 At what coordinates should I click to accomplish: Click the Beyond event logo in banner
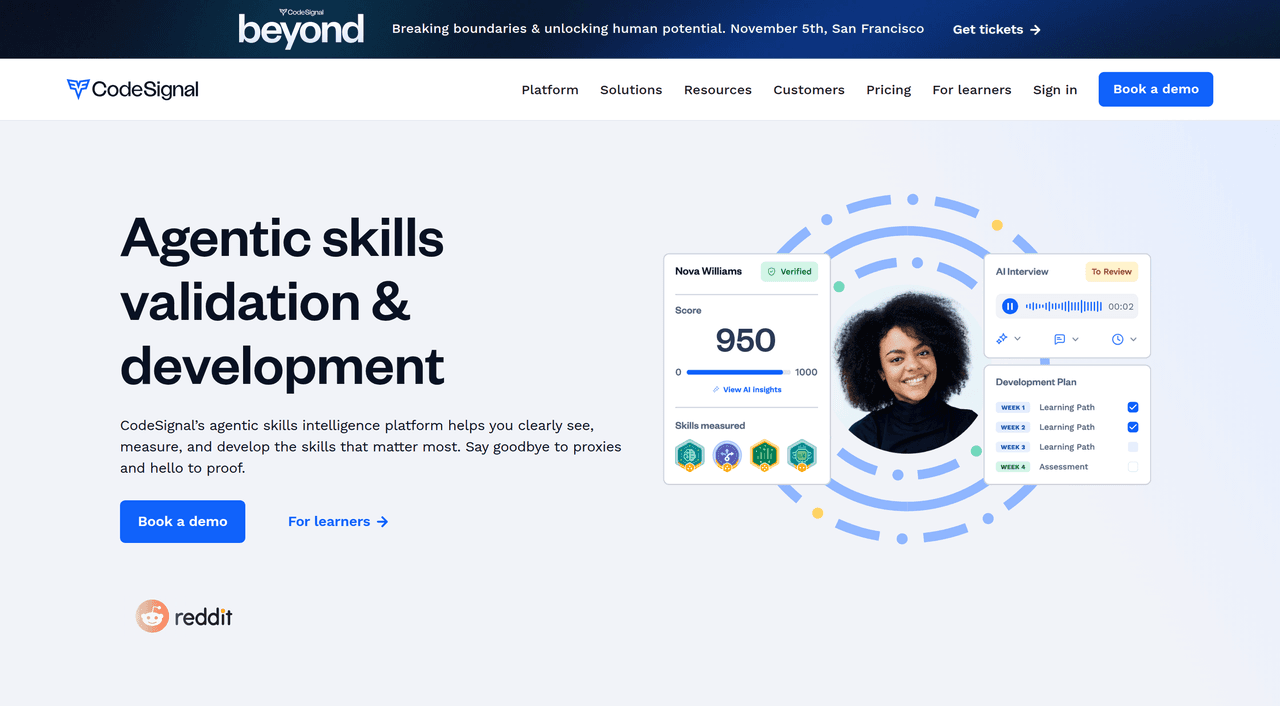coord(301,28)
